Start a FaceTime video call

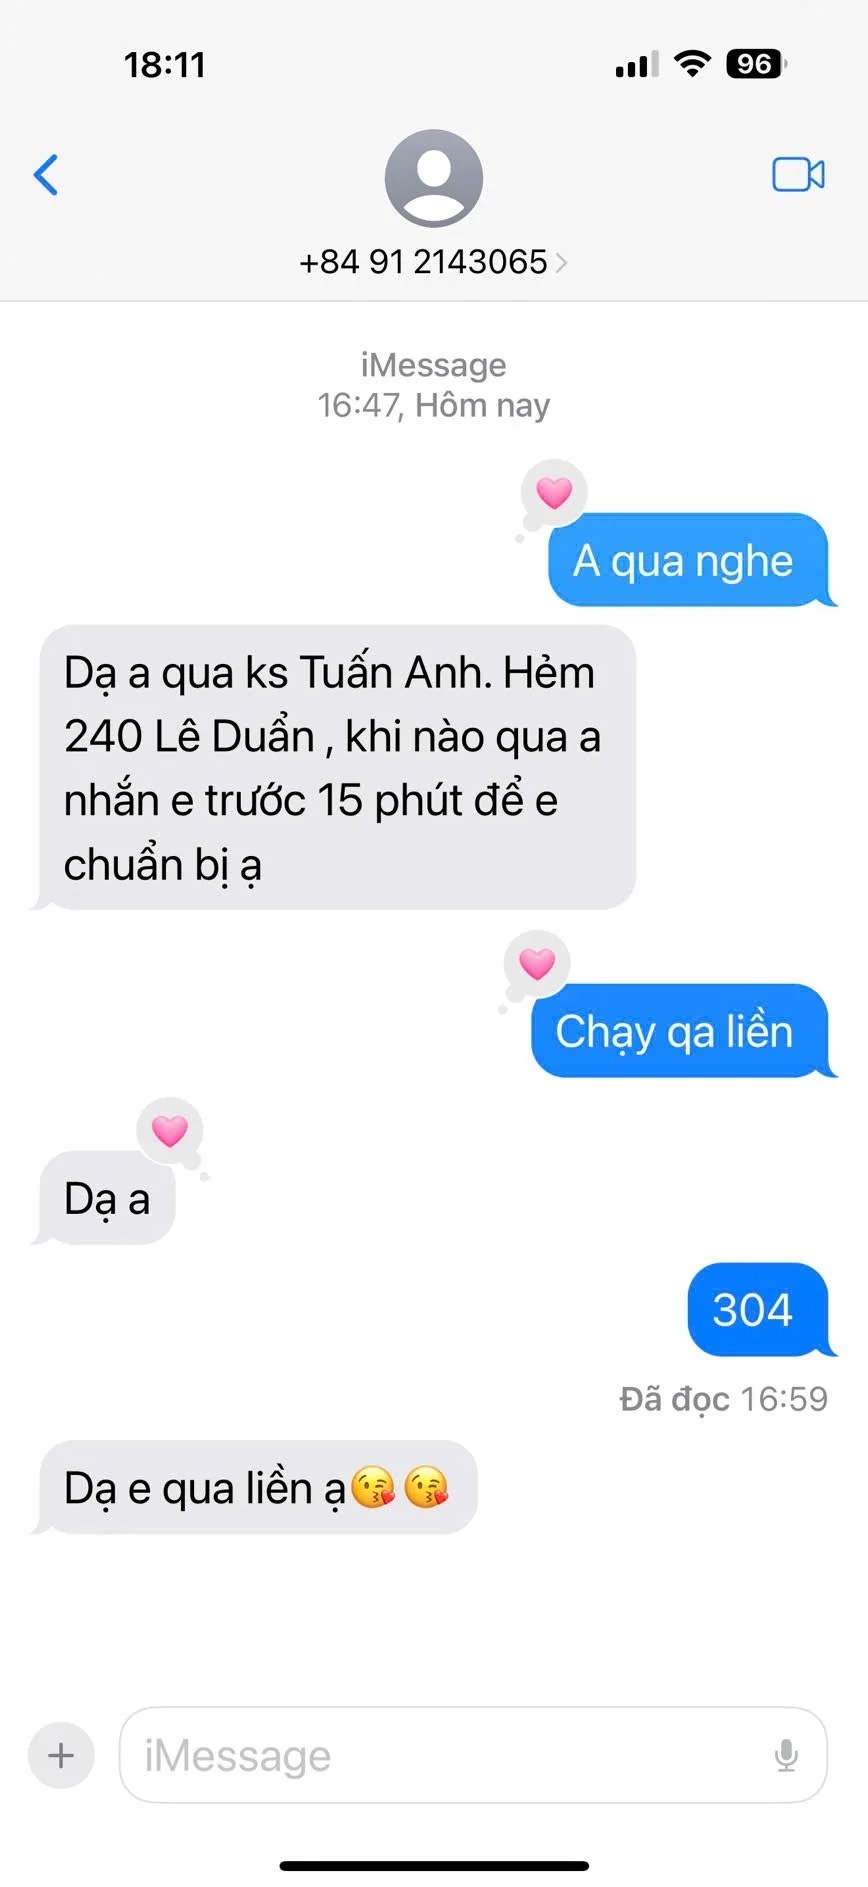(798, 175)
